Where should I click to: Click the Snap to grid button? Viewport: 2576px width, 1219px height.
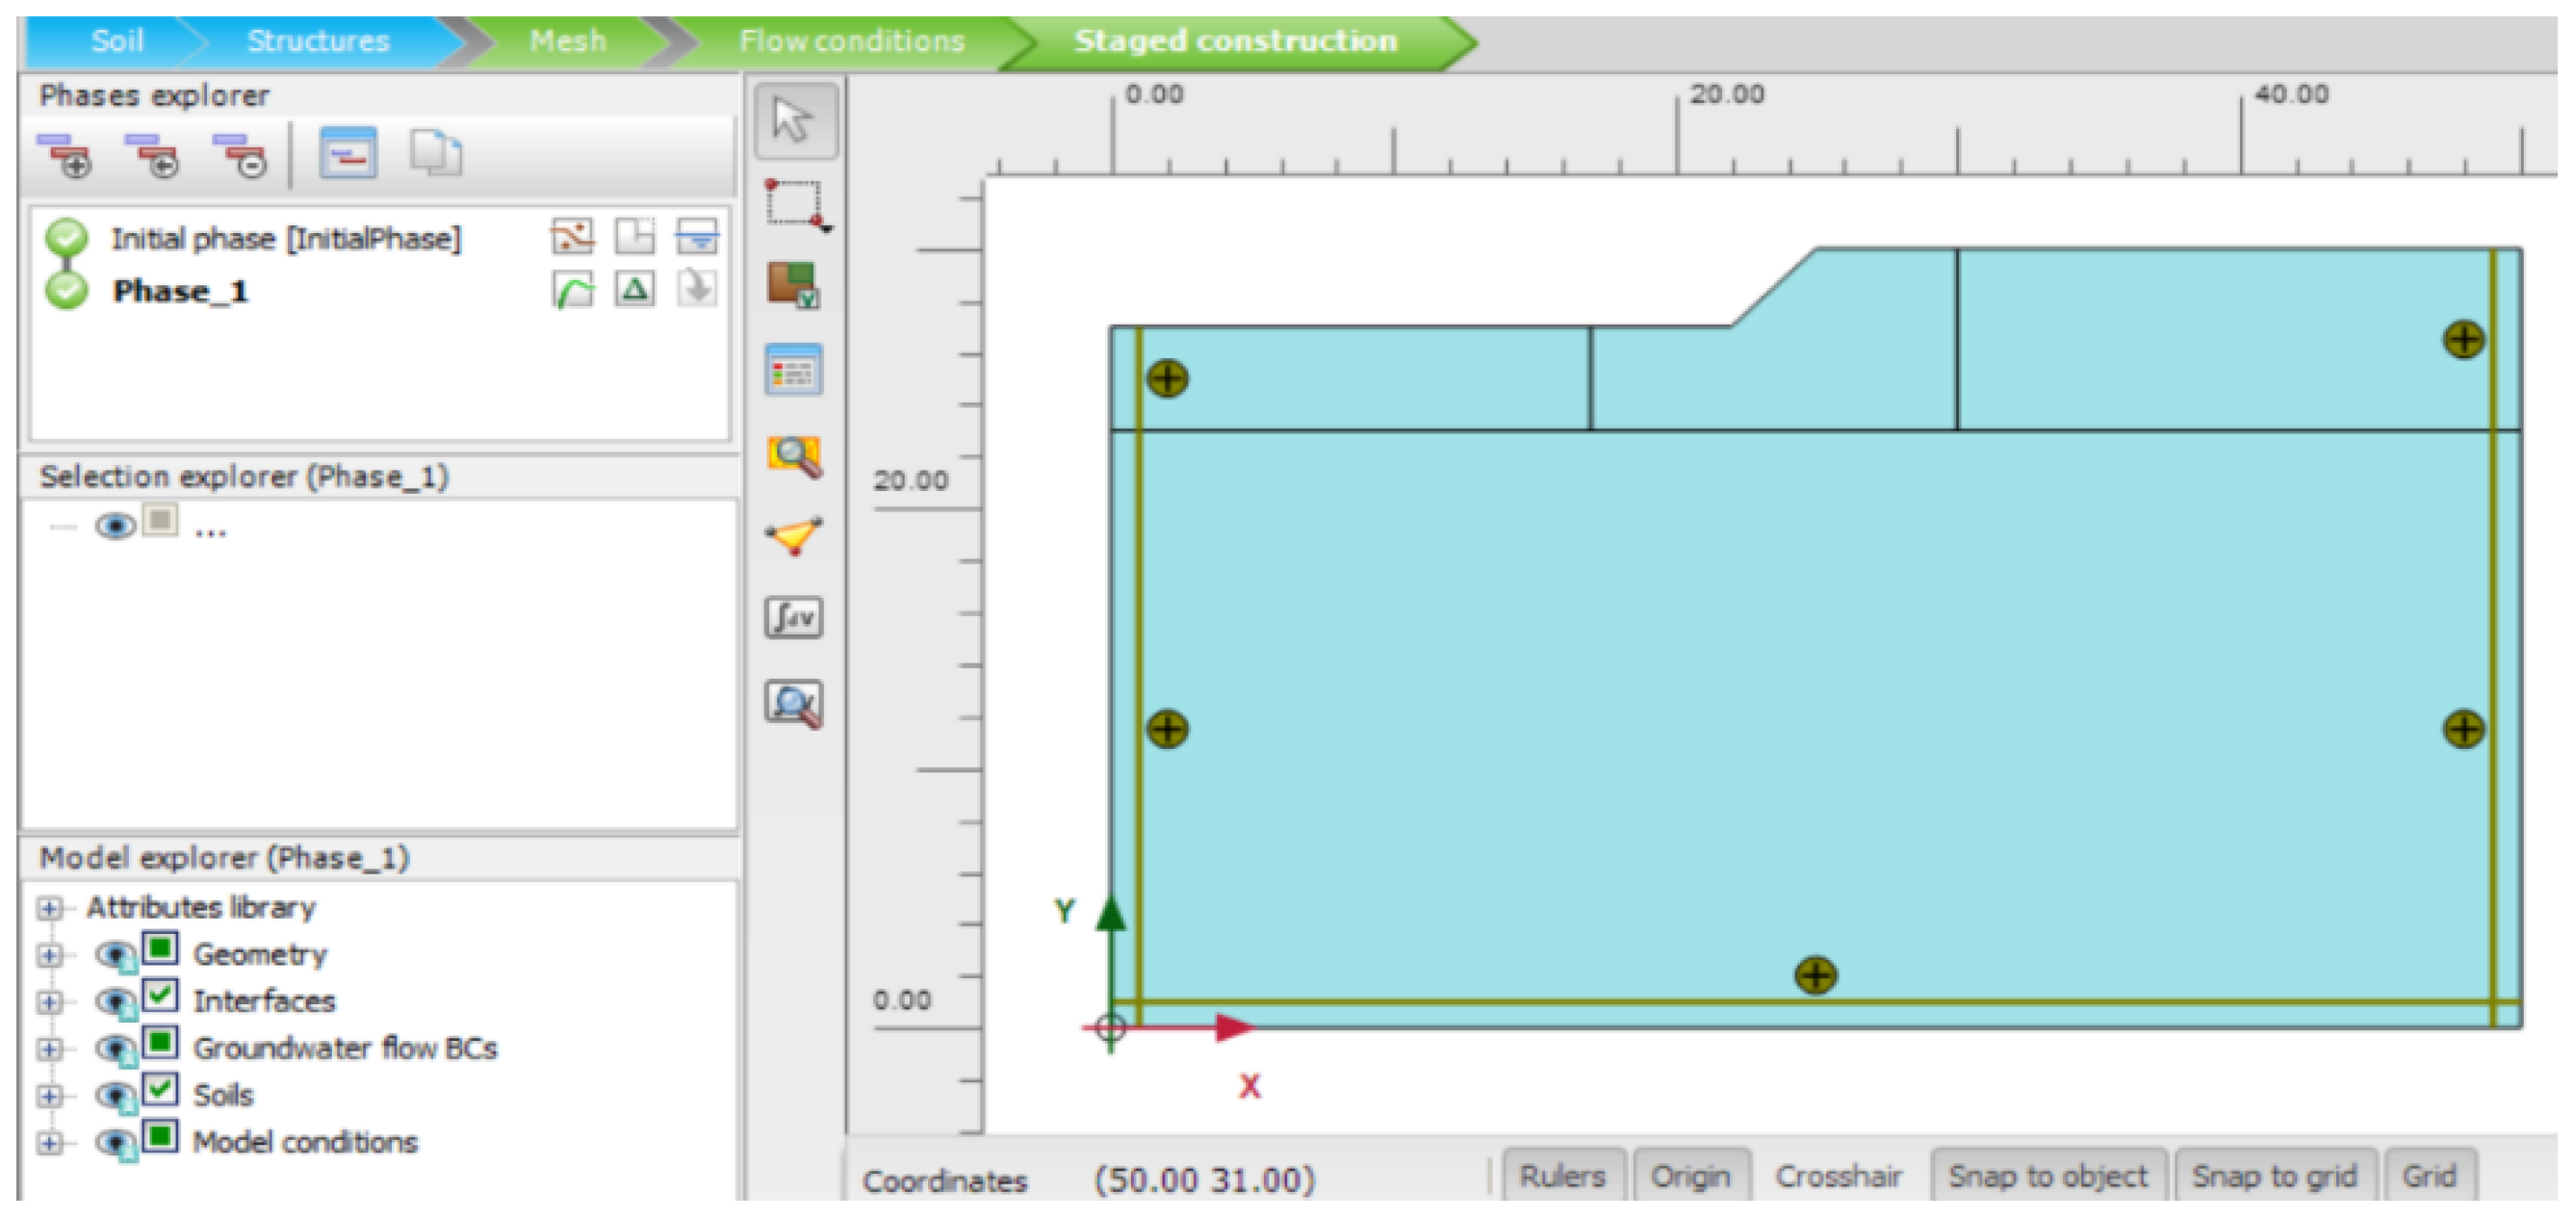(x=2273, y=1176)
